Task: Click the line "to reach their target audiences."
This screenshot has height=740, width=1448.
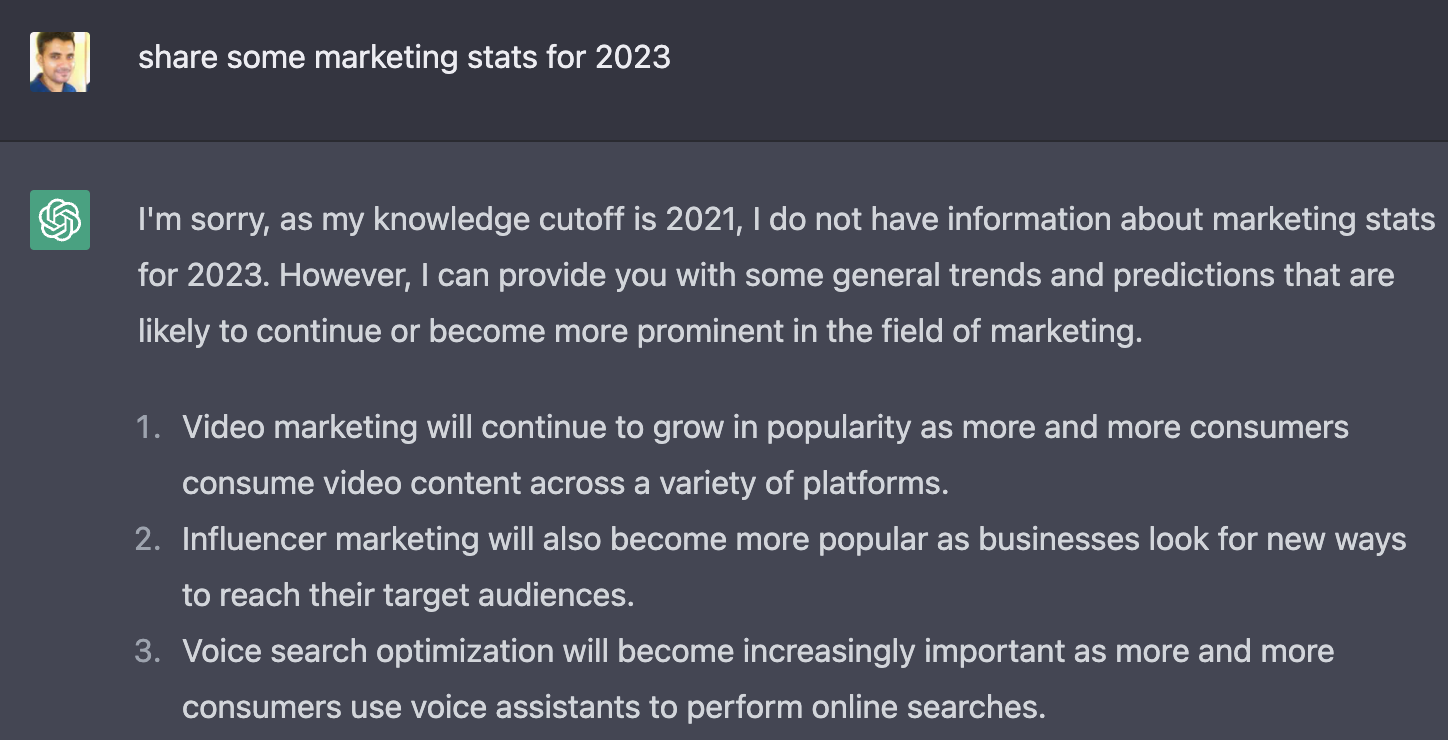Action: click(408, 595)
